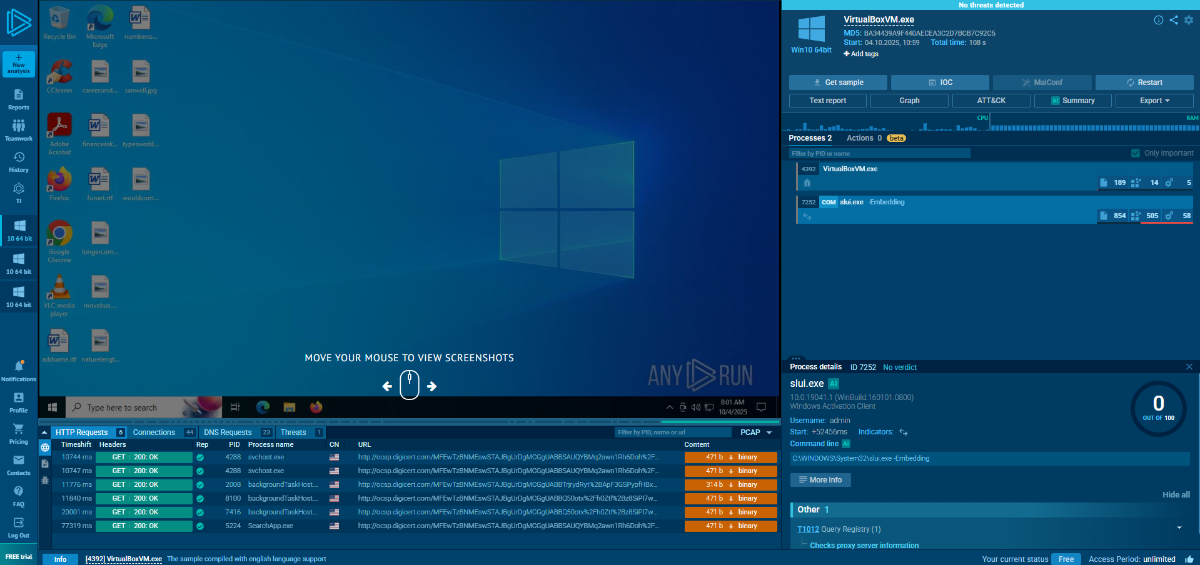This screenshot has width=1200, height=565.
Task: Close the Process details panel
Action: click(1189, 367)
